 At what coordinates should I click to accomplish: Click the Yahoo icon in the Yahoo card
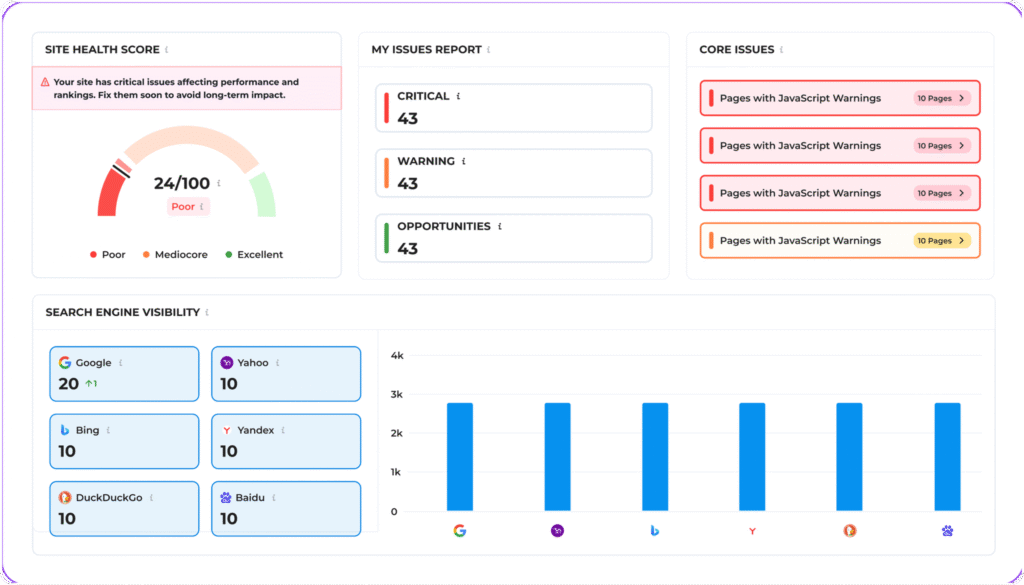pyautogui.click(x=227, y=363)
